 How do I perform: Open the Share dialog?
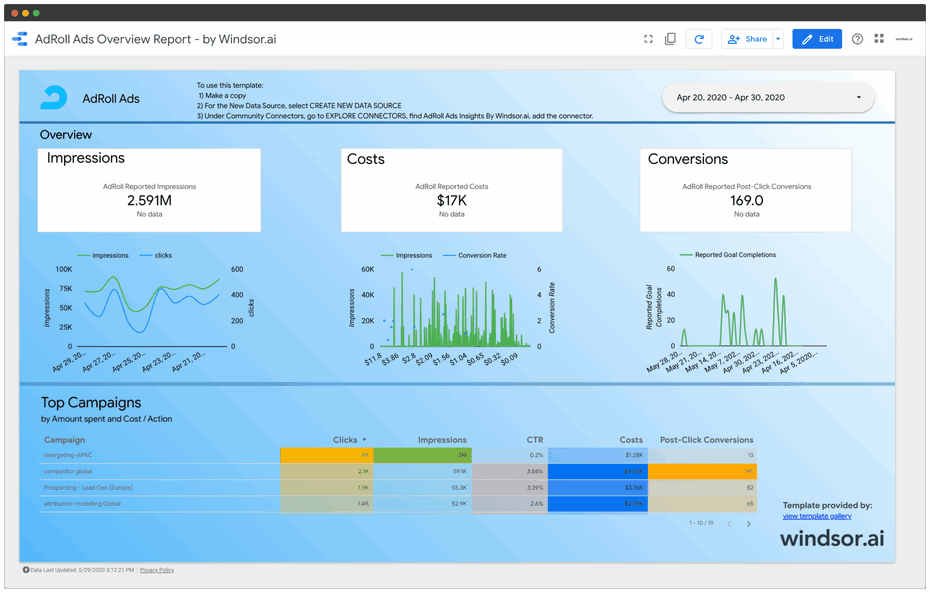click(x=747, y=39)
